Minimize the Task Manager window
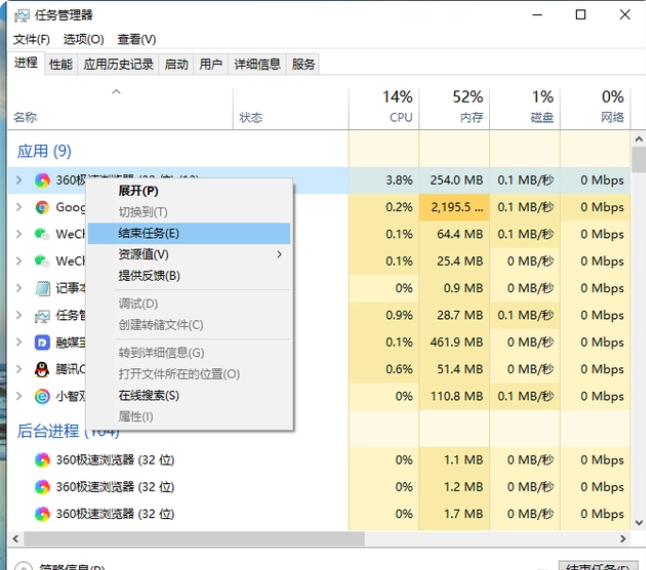The height and width of the screenshot is (570, 646). pyautogui.click(x=537, y=15)
